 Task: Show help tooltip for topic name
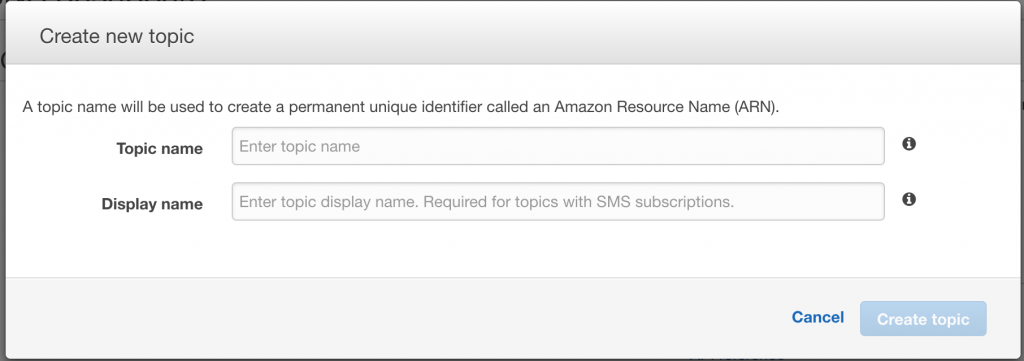point(908,144)
